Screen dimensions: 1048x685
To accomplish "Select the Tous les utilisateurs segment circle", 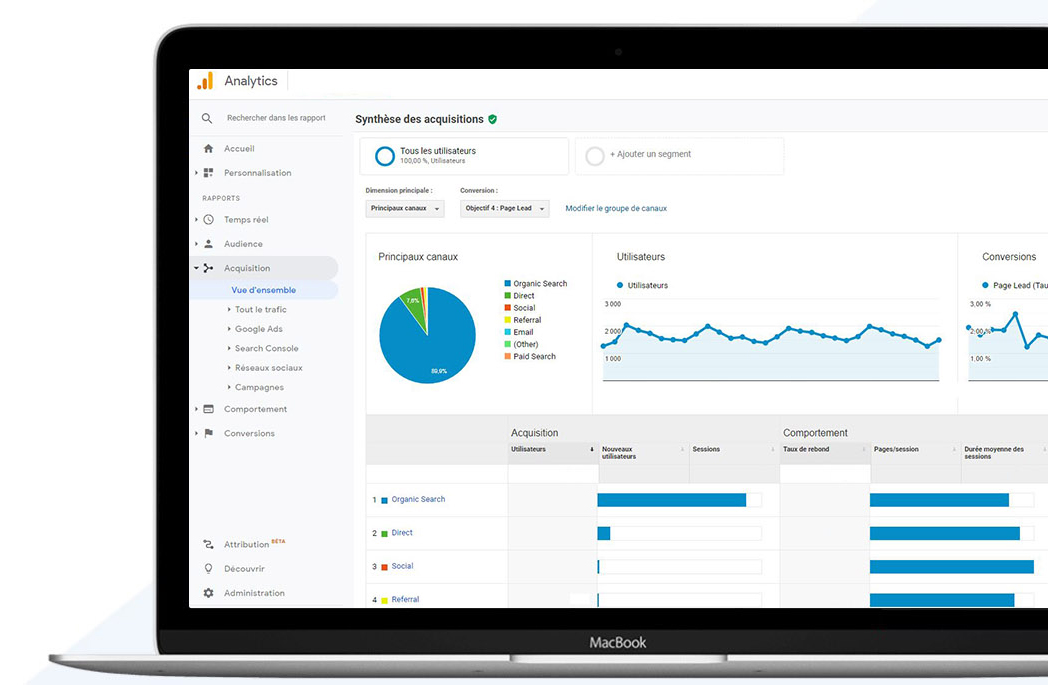I will click(x=385, y=156).
